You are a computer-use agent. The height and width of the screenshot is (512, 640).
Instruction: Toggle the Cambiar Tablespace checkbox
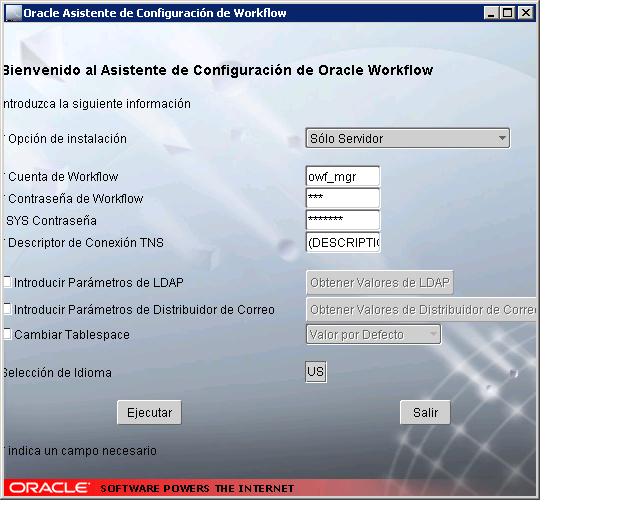[x=7, y=334]
